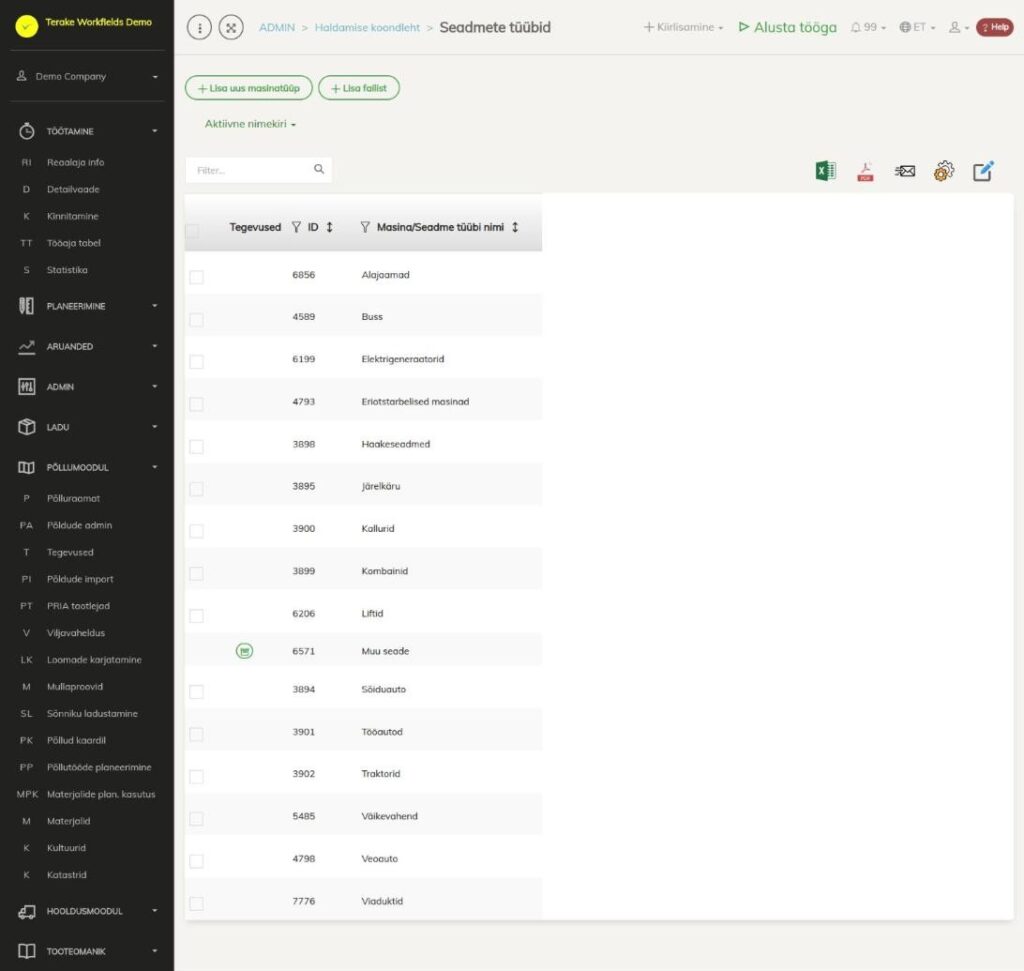The height and width of the screenshot is (971, 1024).
Task: Select the Buss row checkbox
Action: 196,319
